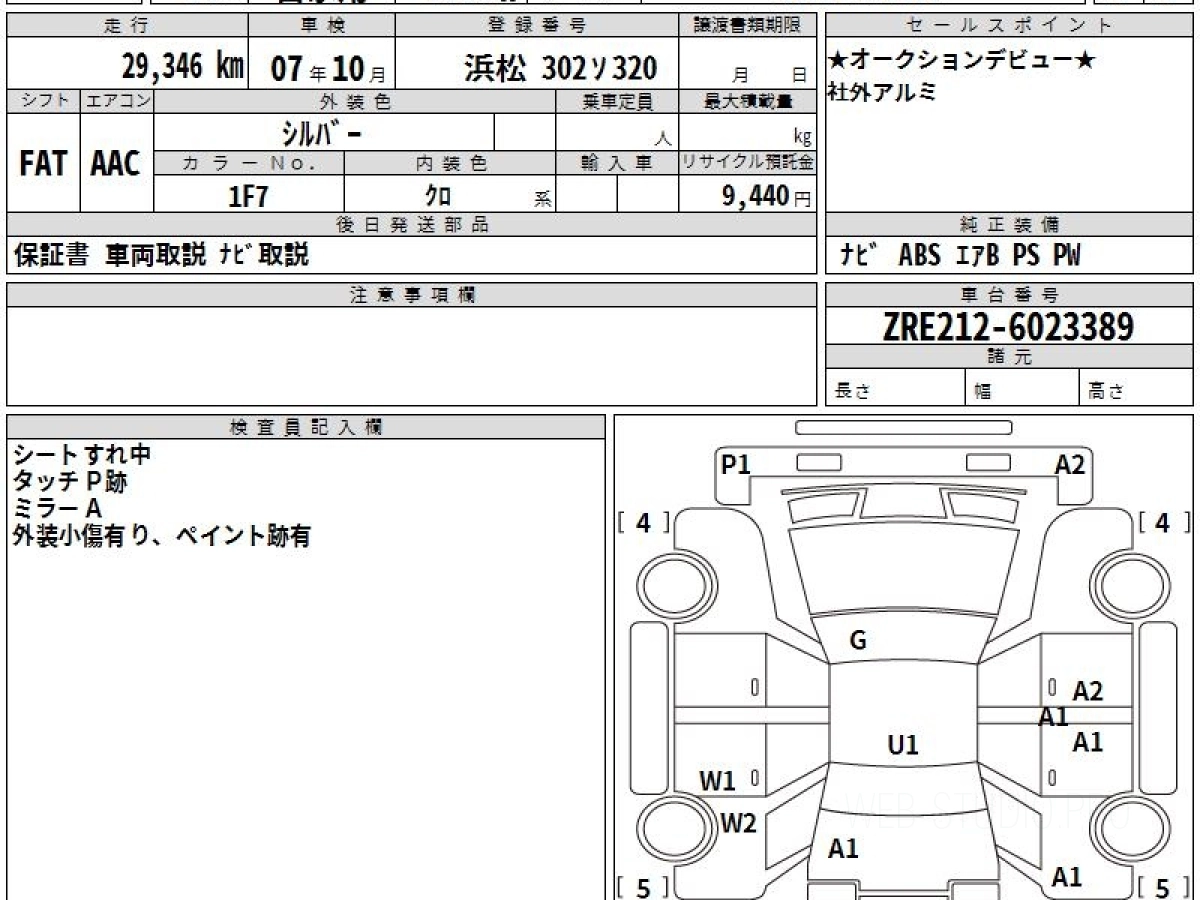Click the 高さ dimension cell
The image size is (1200, 900).
1137,389
